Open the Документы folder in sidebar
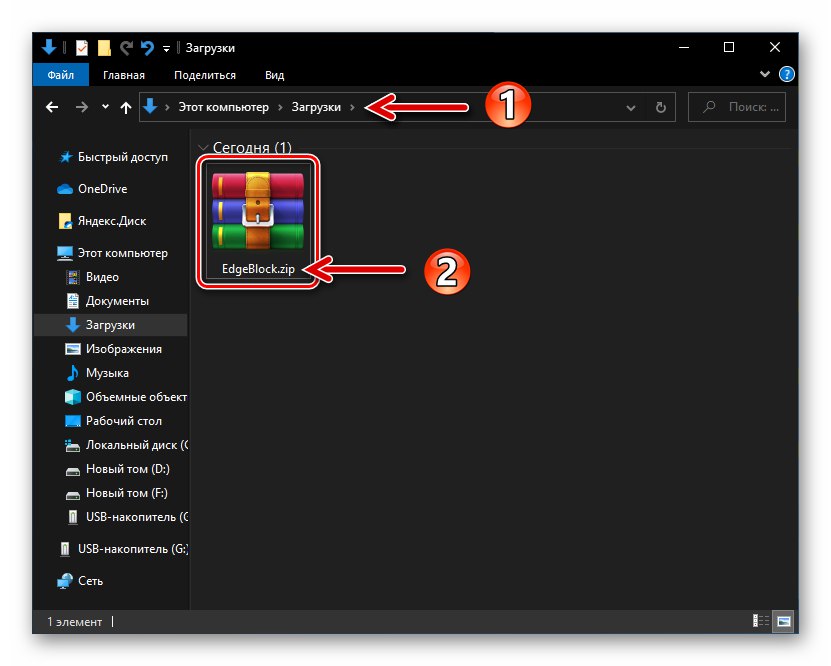The image size is (831, 666). 107,301
